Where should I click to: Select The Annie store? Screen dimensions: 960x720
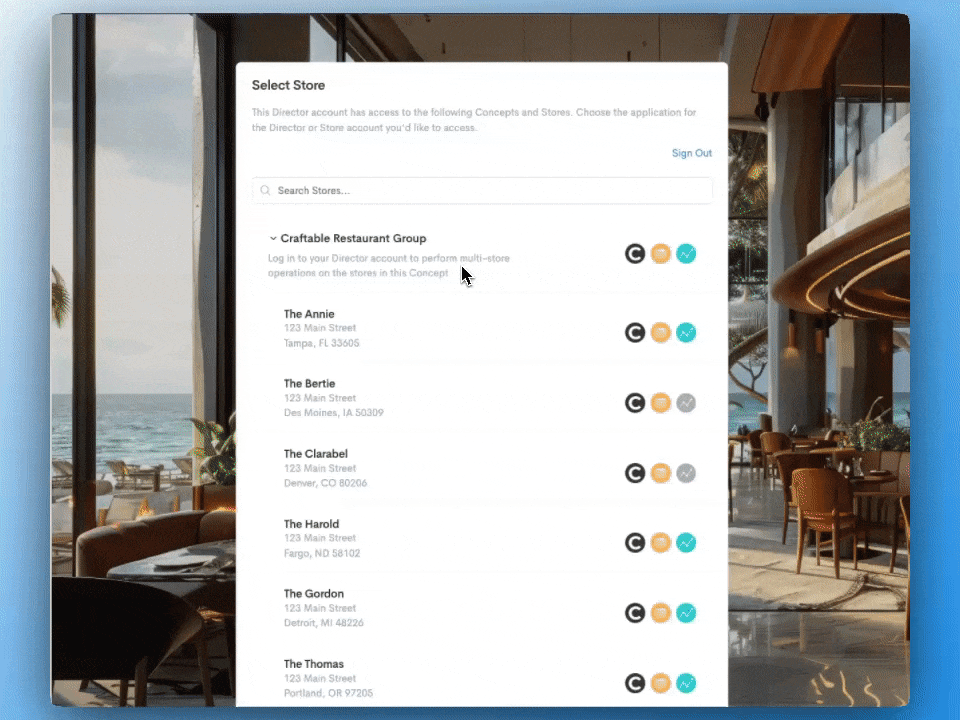tap(309, 314)
